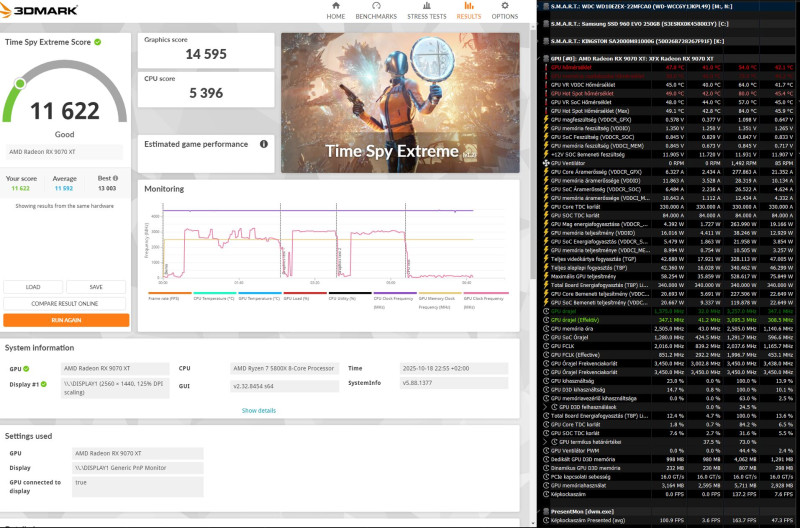Click the Average score value 11 592

tap(64, 188)
